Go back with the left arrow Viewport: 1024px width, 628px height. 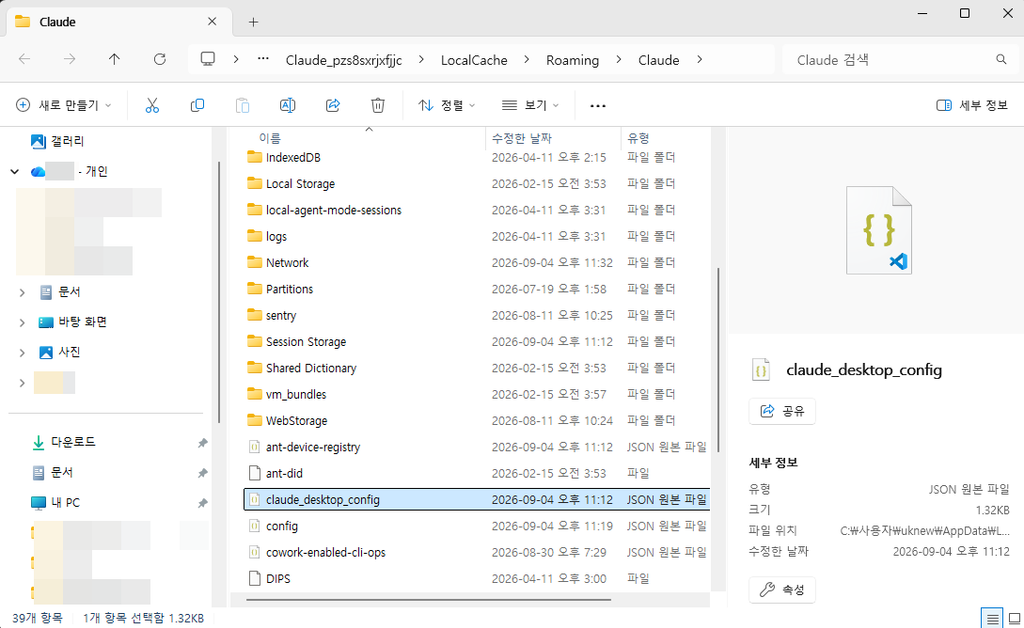(25, 59)
